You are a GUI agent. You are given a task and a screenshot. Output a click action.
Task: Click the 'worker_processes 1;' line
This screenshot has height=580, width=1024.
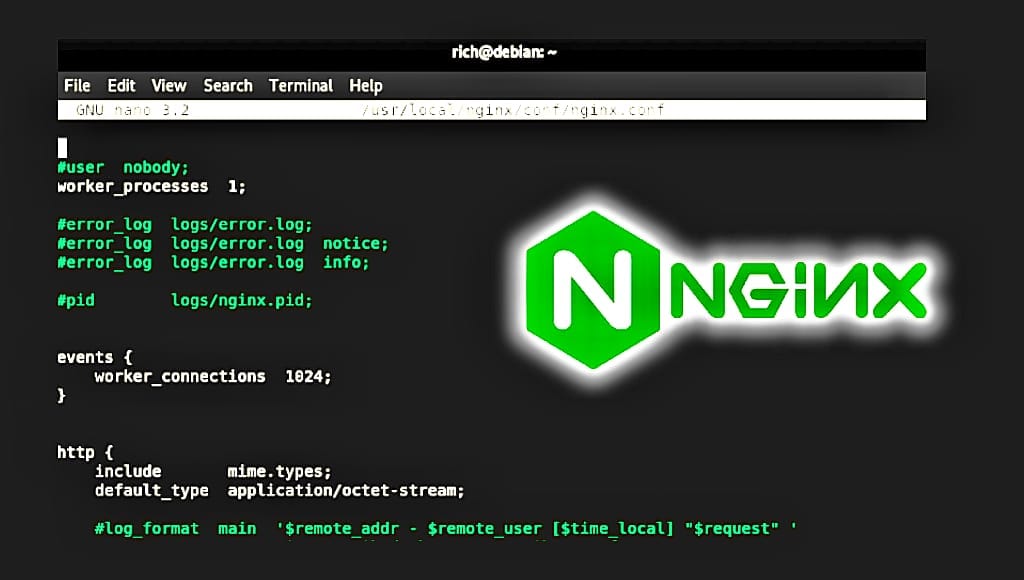pos(152,187)
